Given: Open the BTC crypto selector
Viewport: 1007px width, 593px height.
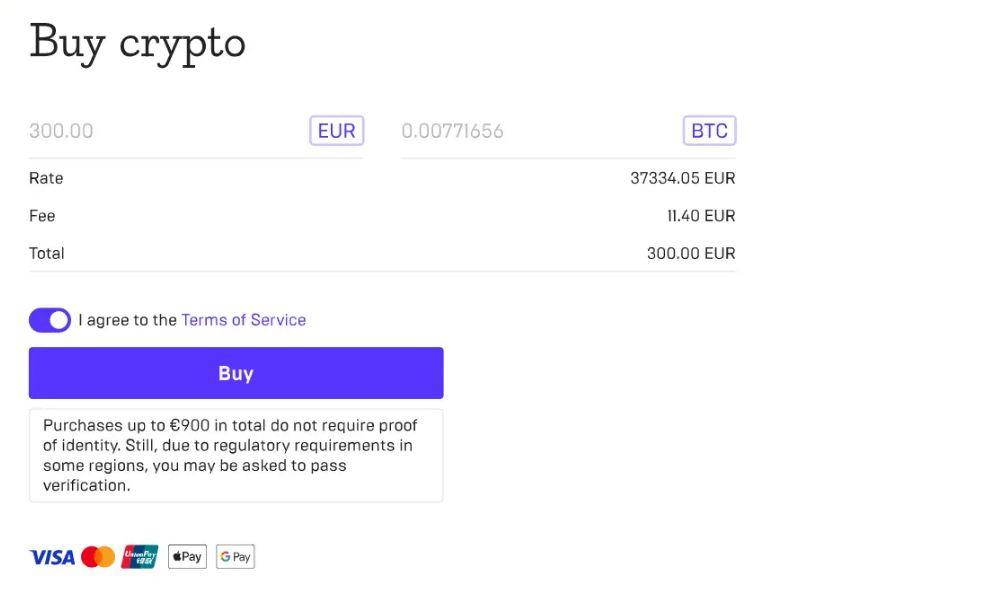Looking at the screenshot, I should [x=709, y=131].
